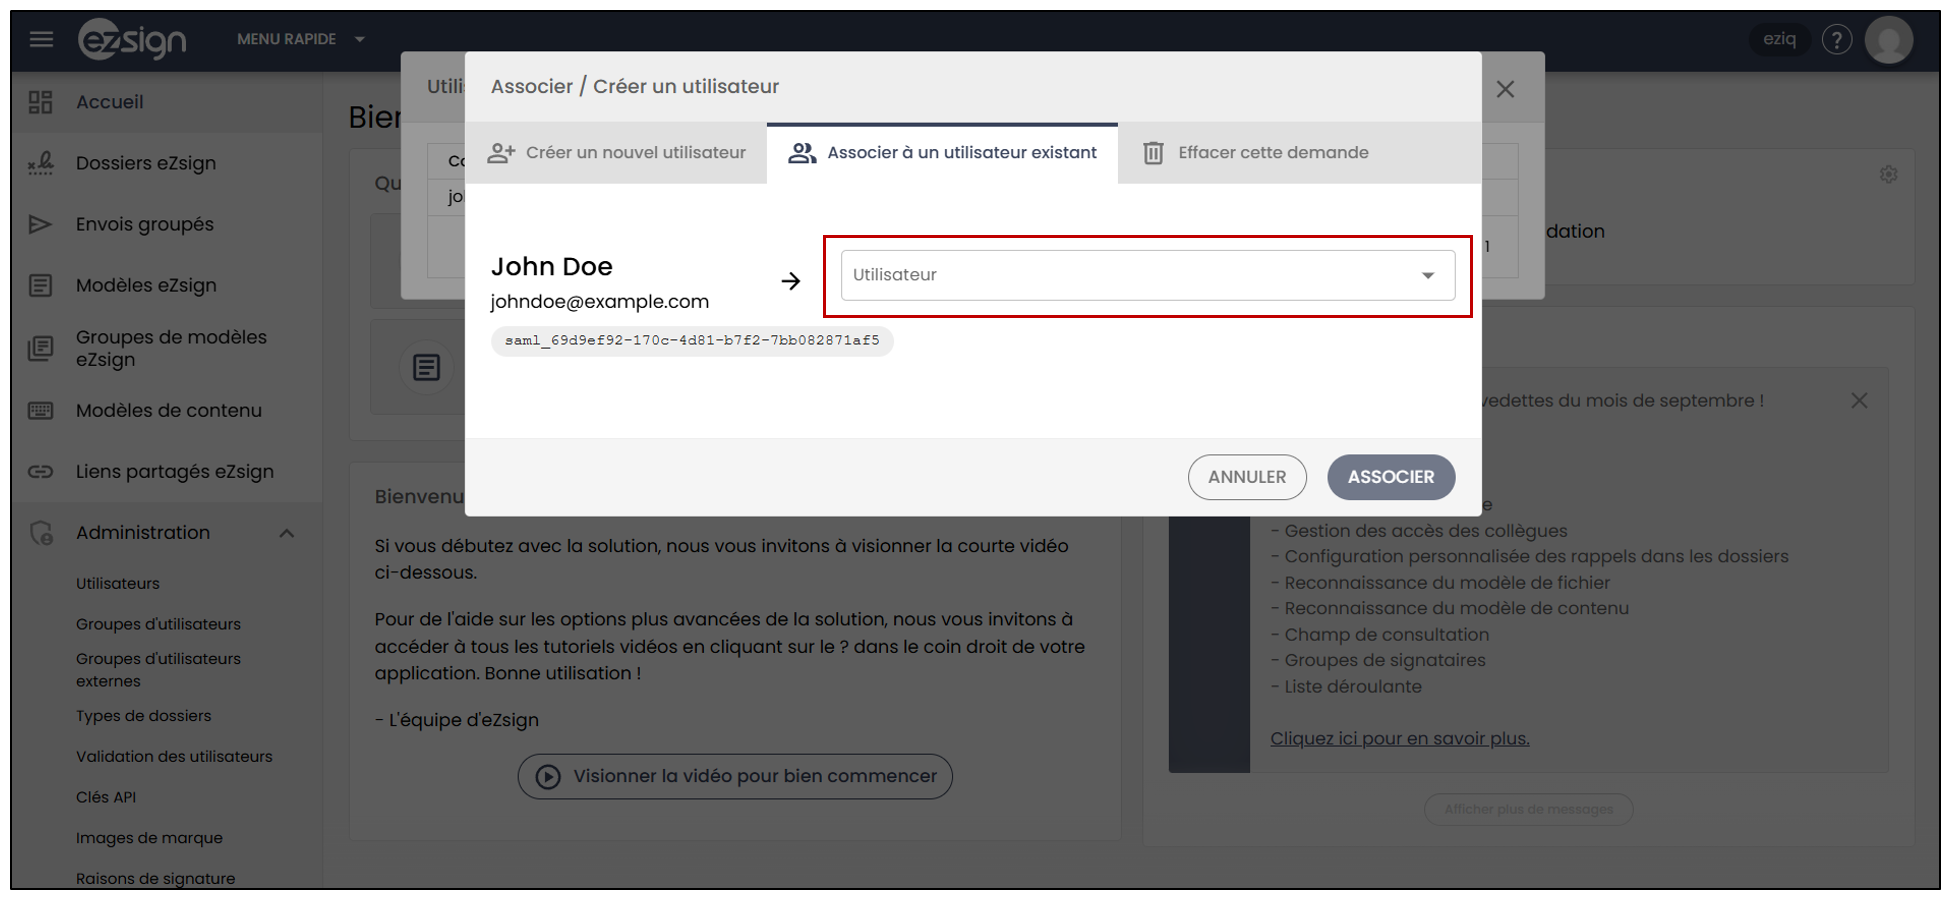Click the ANNULER button
The image size is (1951, 897).
coord(1247,477)
